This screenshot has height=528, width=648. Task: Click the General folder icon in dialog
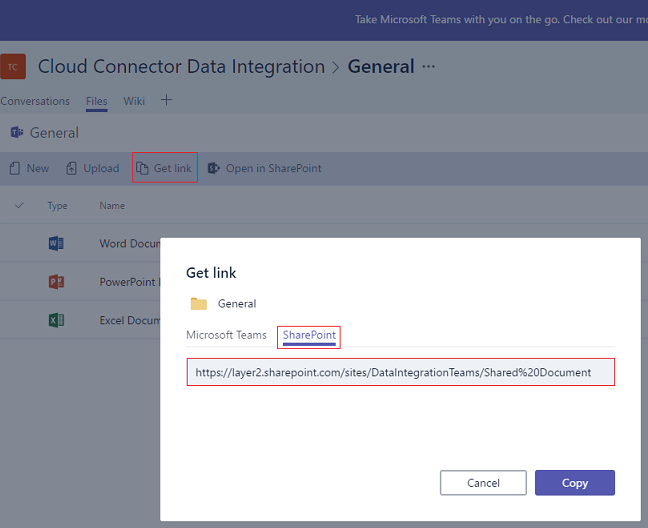[199, 304]
